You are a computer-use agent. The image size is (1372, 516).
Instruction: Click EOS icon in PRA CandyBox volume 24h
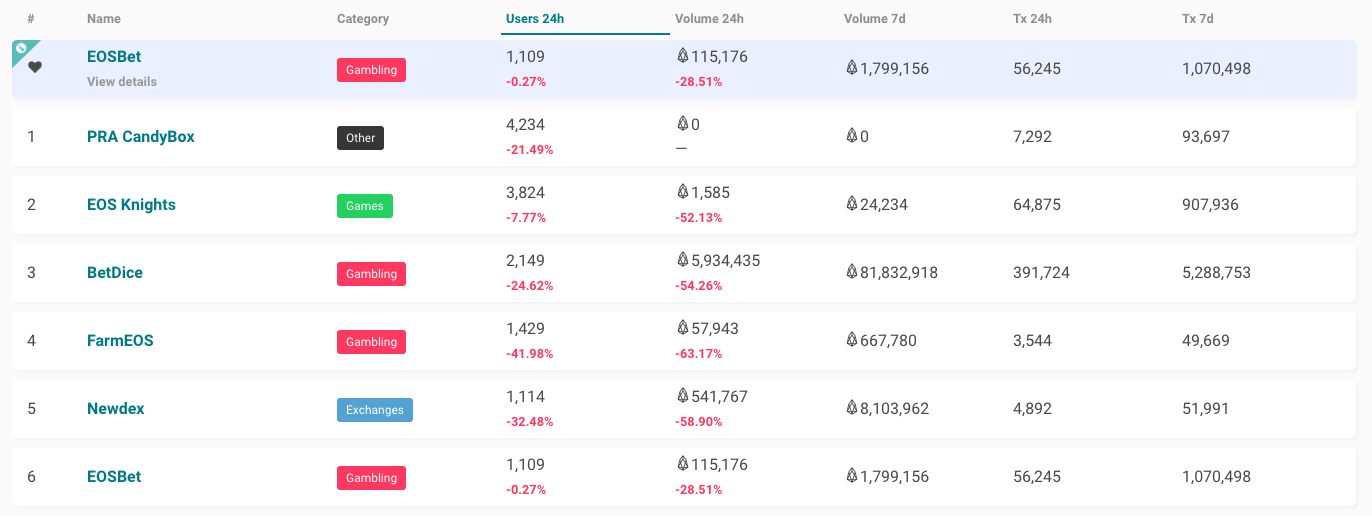point(683,124)
